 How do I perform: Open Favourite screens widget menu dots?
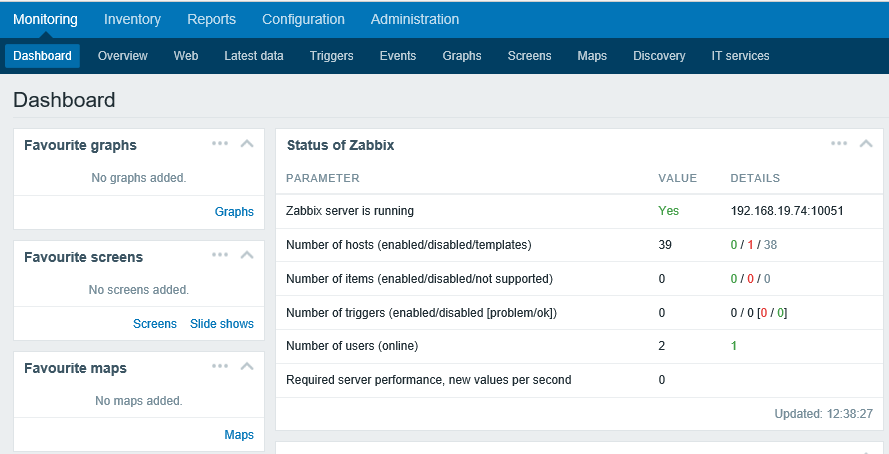tap(220, 255)
